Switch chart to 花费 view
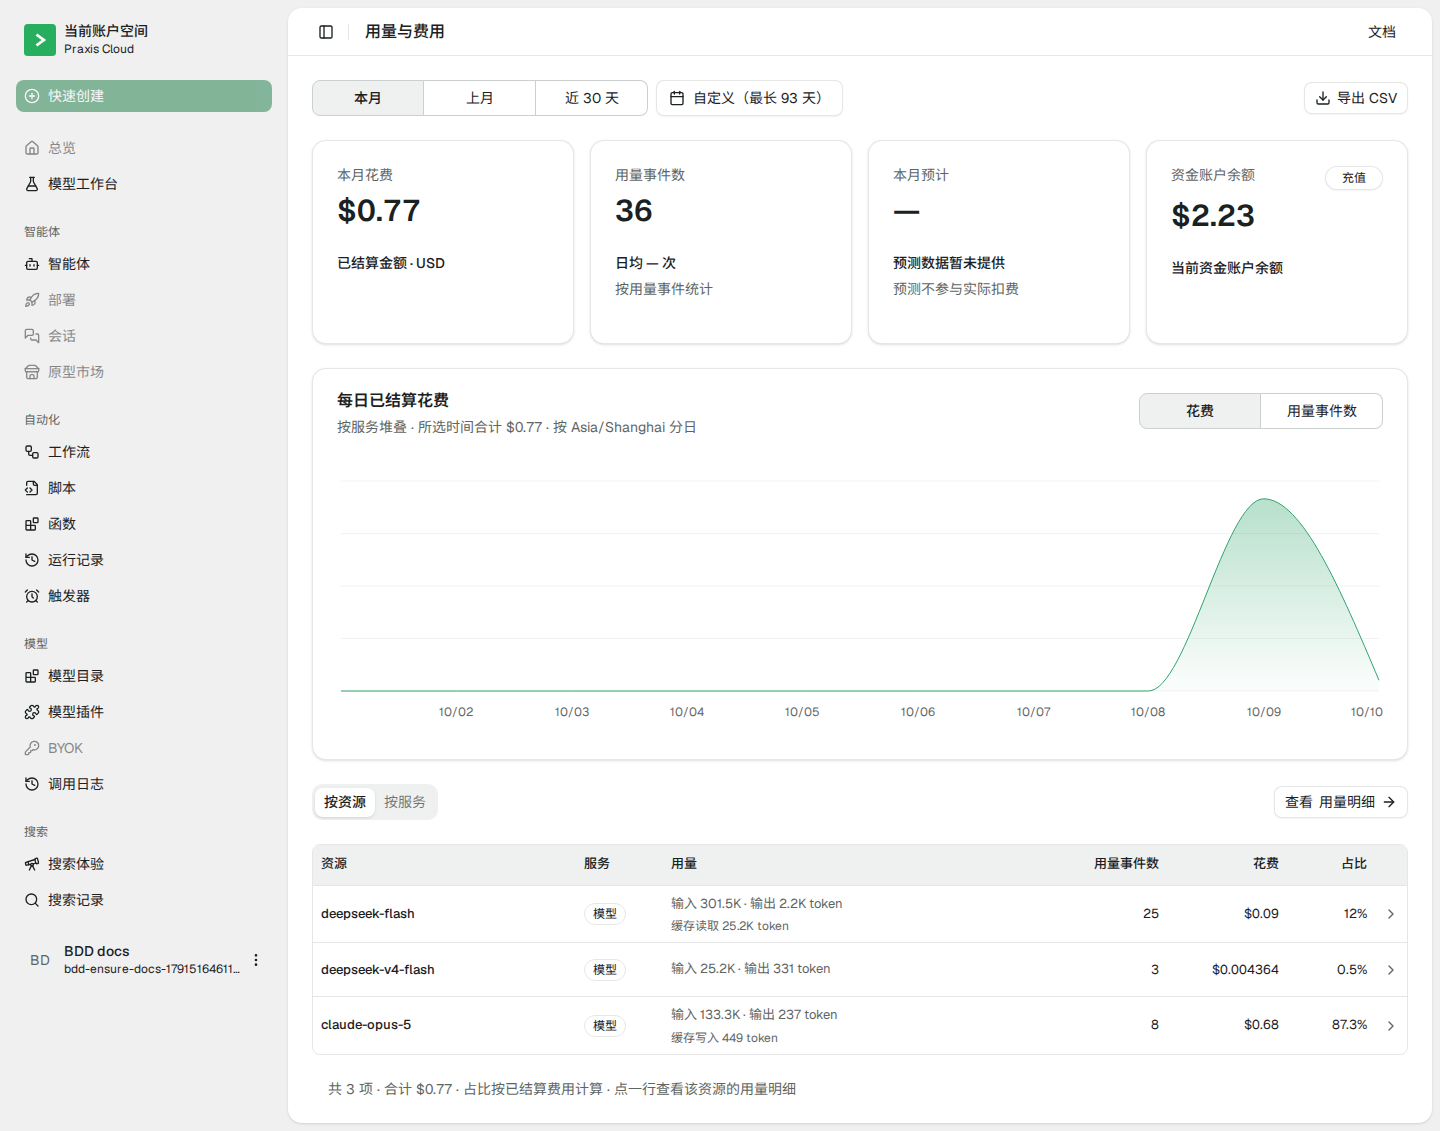1440x1131 pixels. [1200, 411]
